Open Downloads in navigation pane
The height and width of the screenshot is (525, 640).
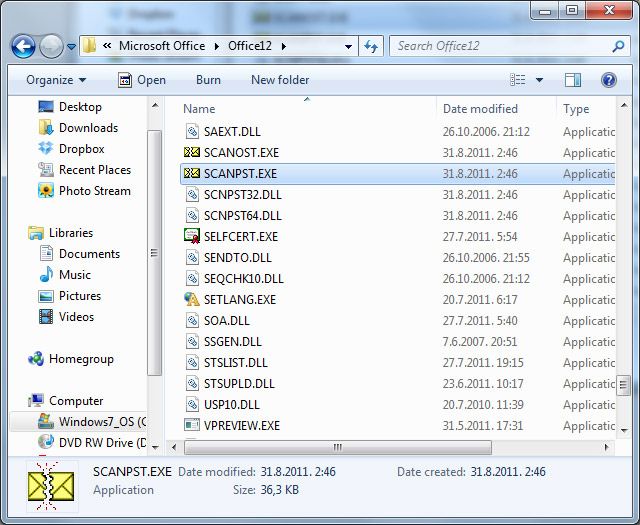pos(78,128)
